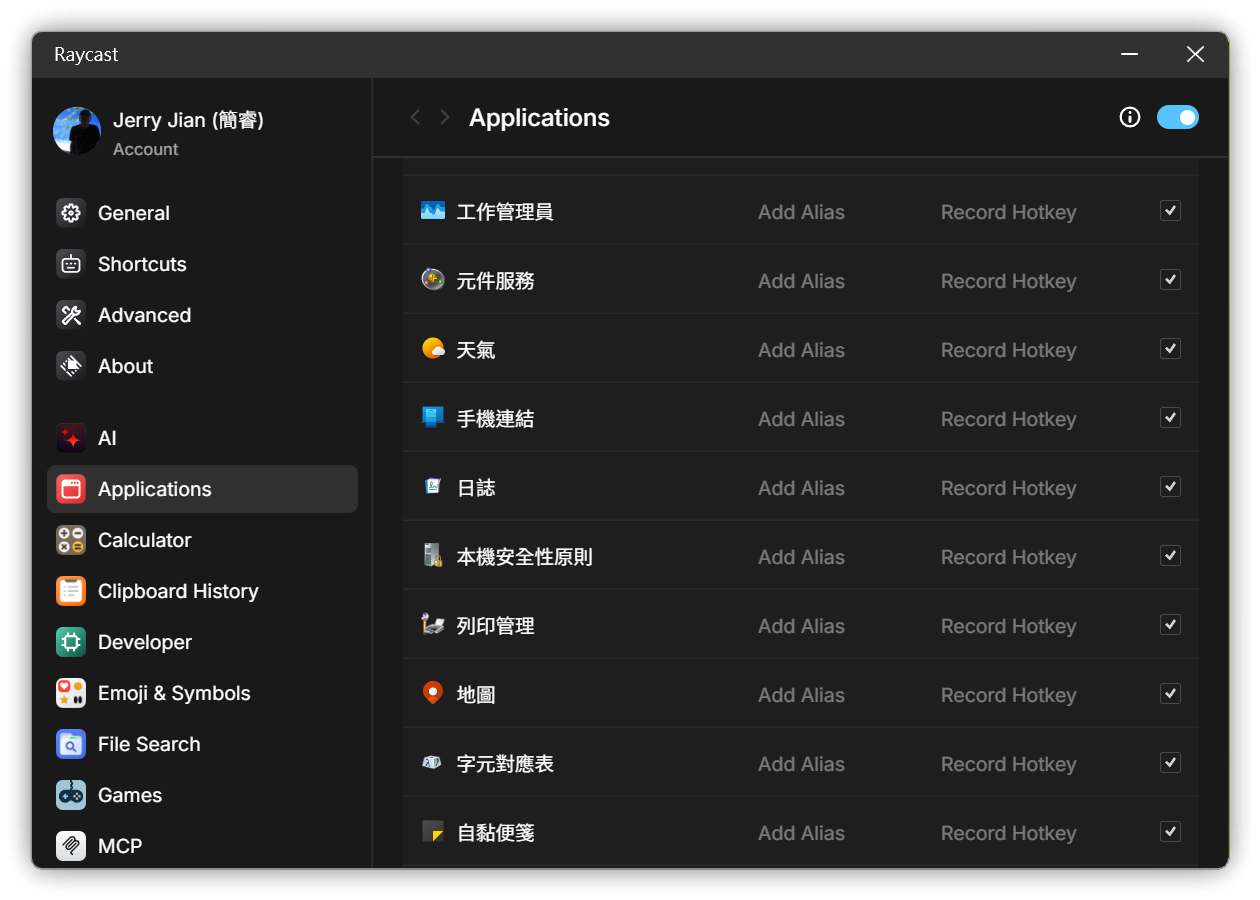Record Hotkey for 自黏便箋
This screenshot has width=1260, height=900.
pos(1008,833)
